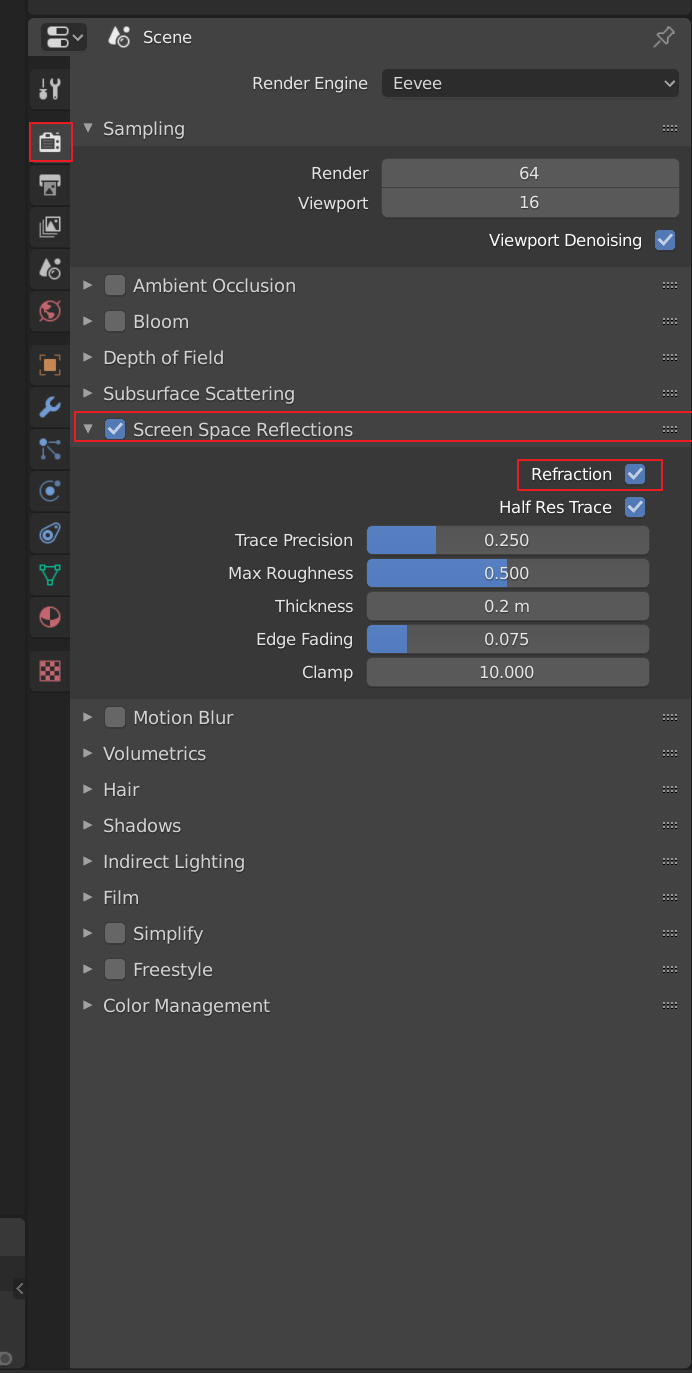Open the Physics properties tab
This screenshot has height=1373, width=692.
point(50,491)
